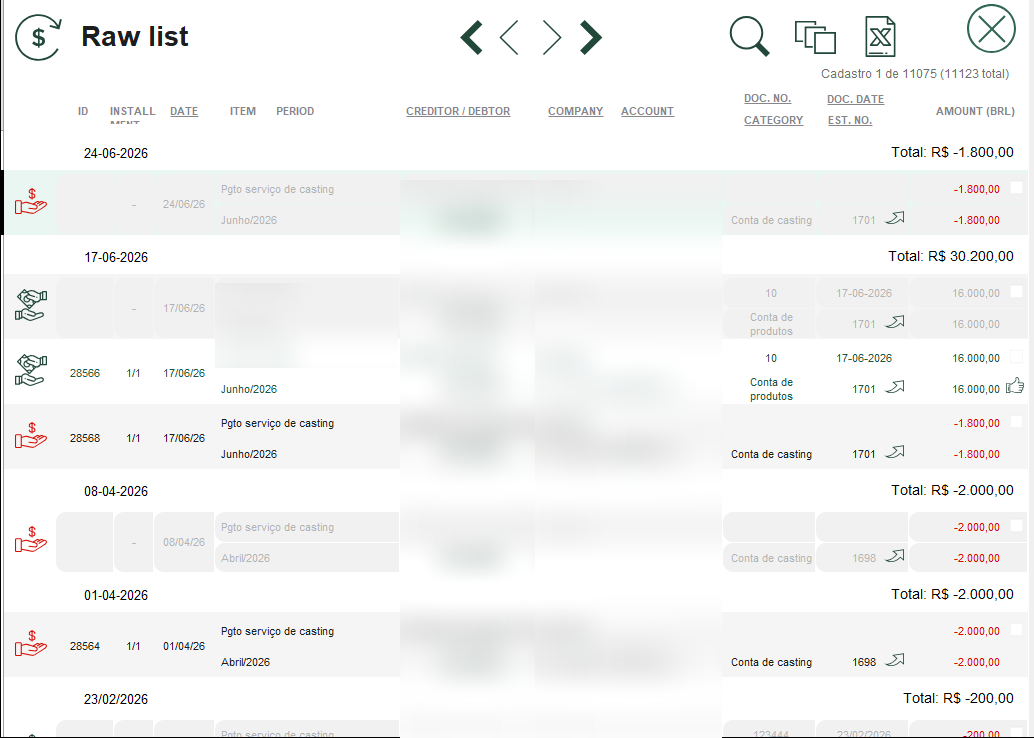Viewport: 1034px width, 738px height.
Task: Open estimate arrow beside 1701 in row 28568
Action: tap(895, 452)
